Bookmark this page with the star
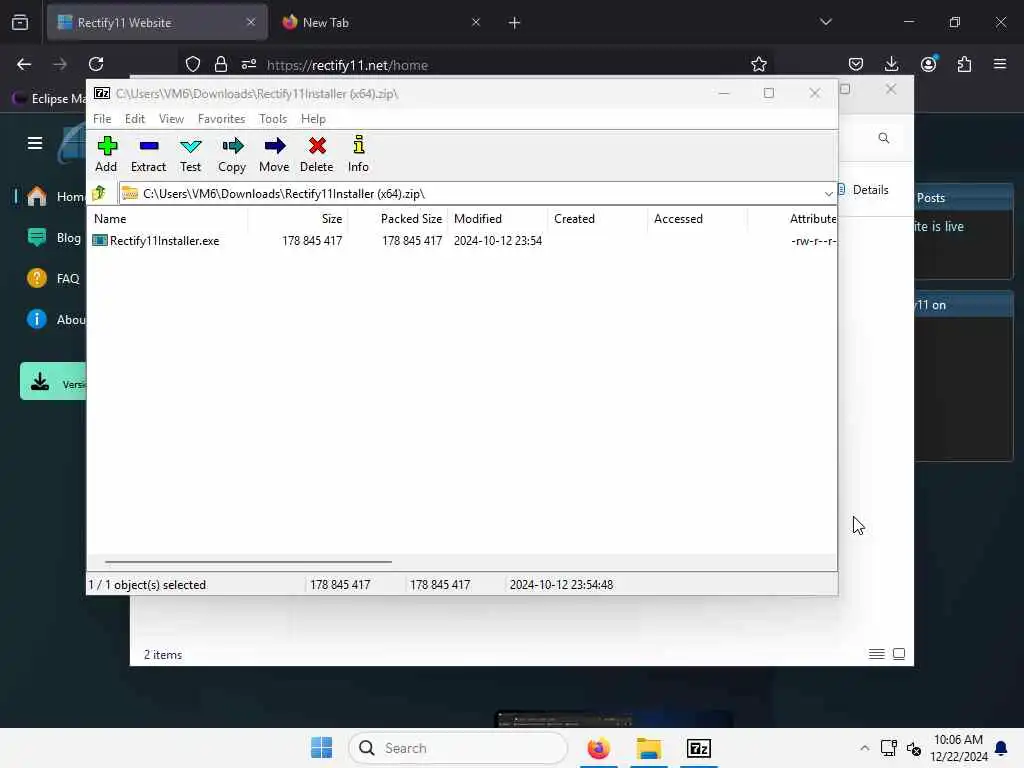 (758, 64)
